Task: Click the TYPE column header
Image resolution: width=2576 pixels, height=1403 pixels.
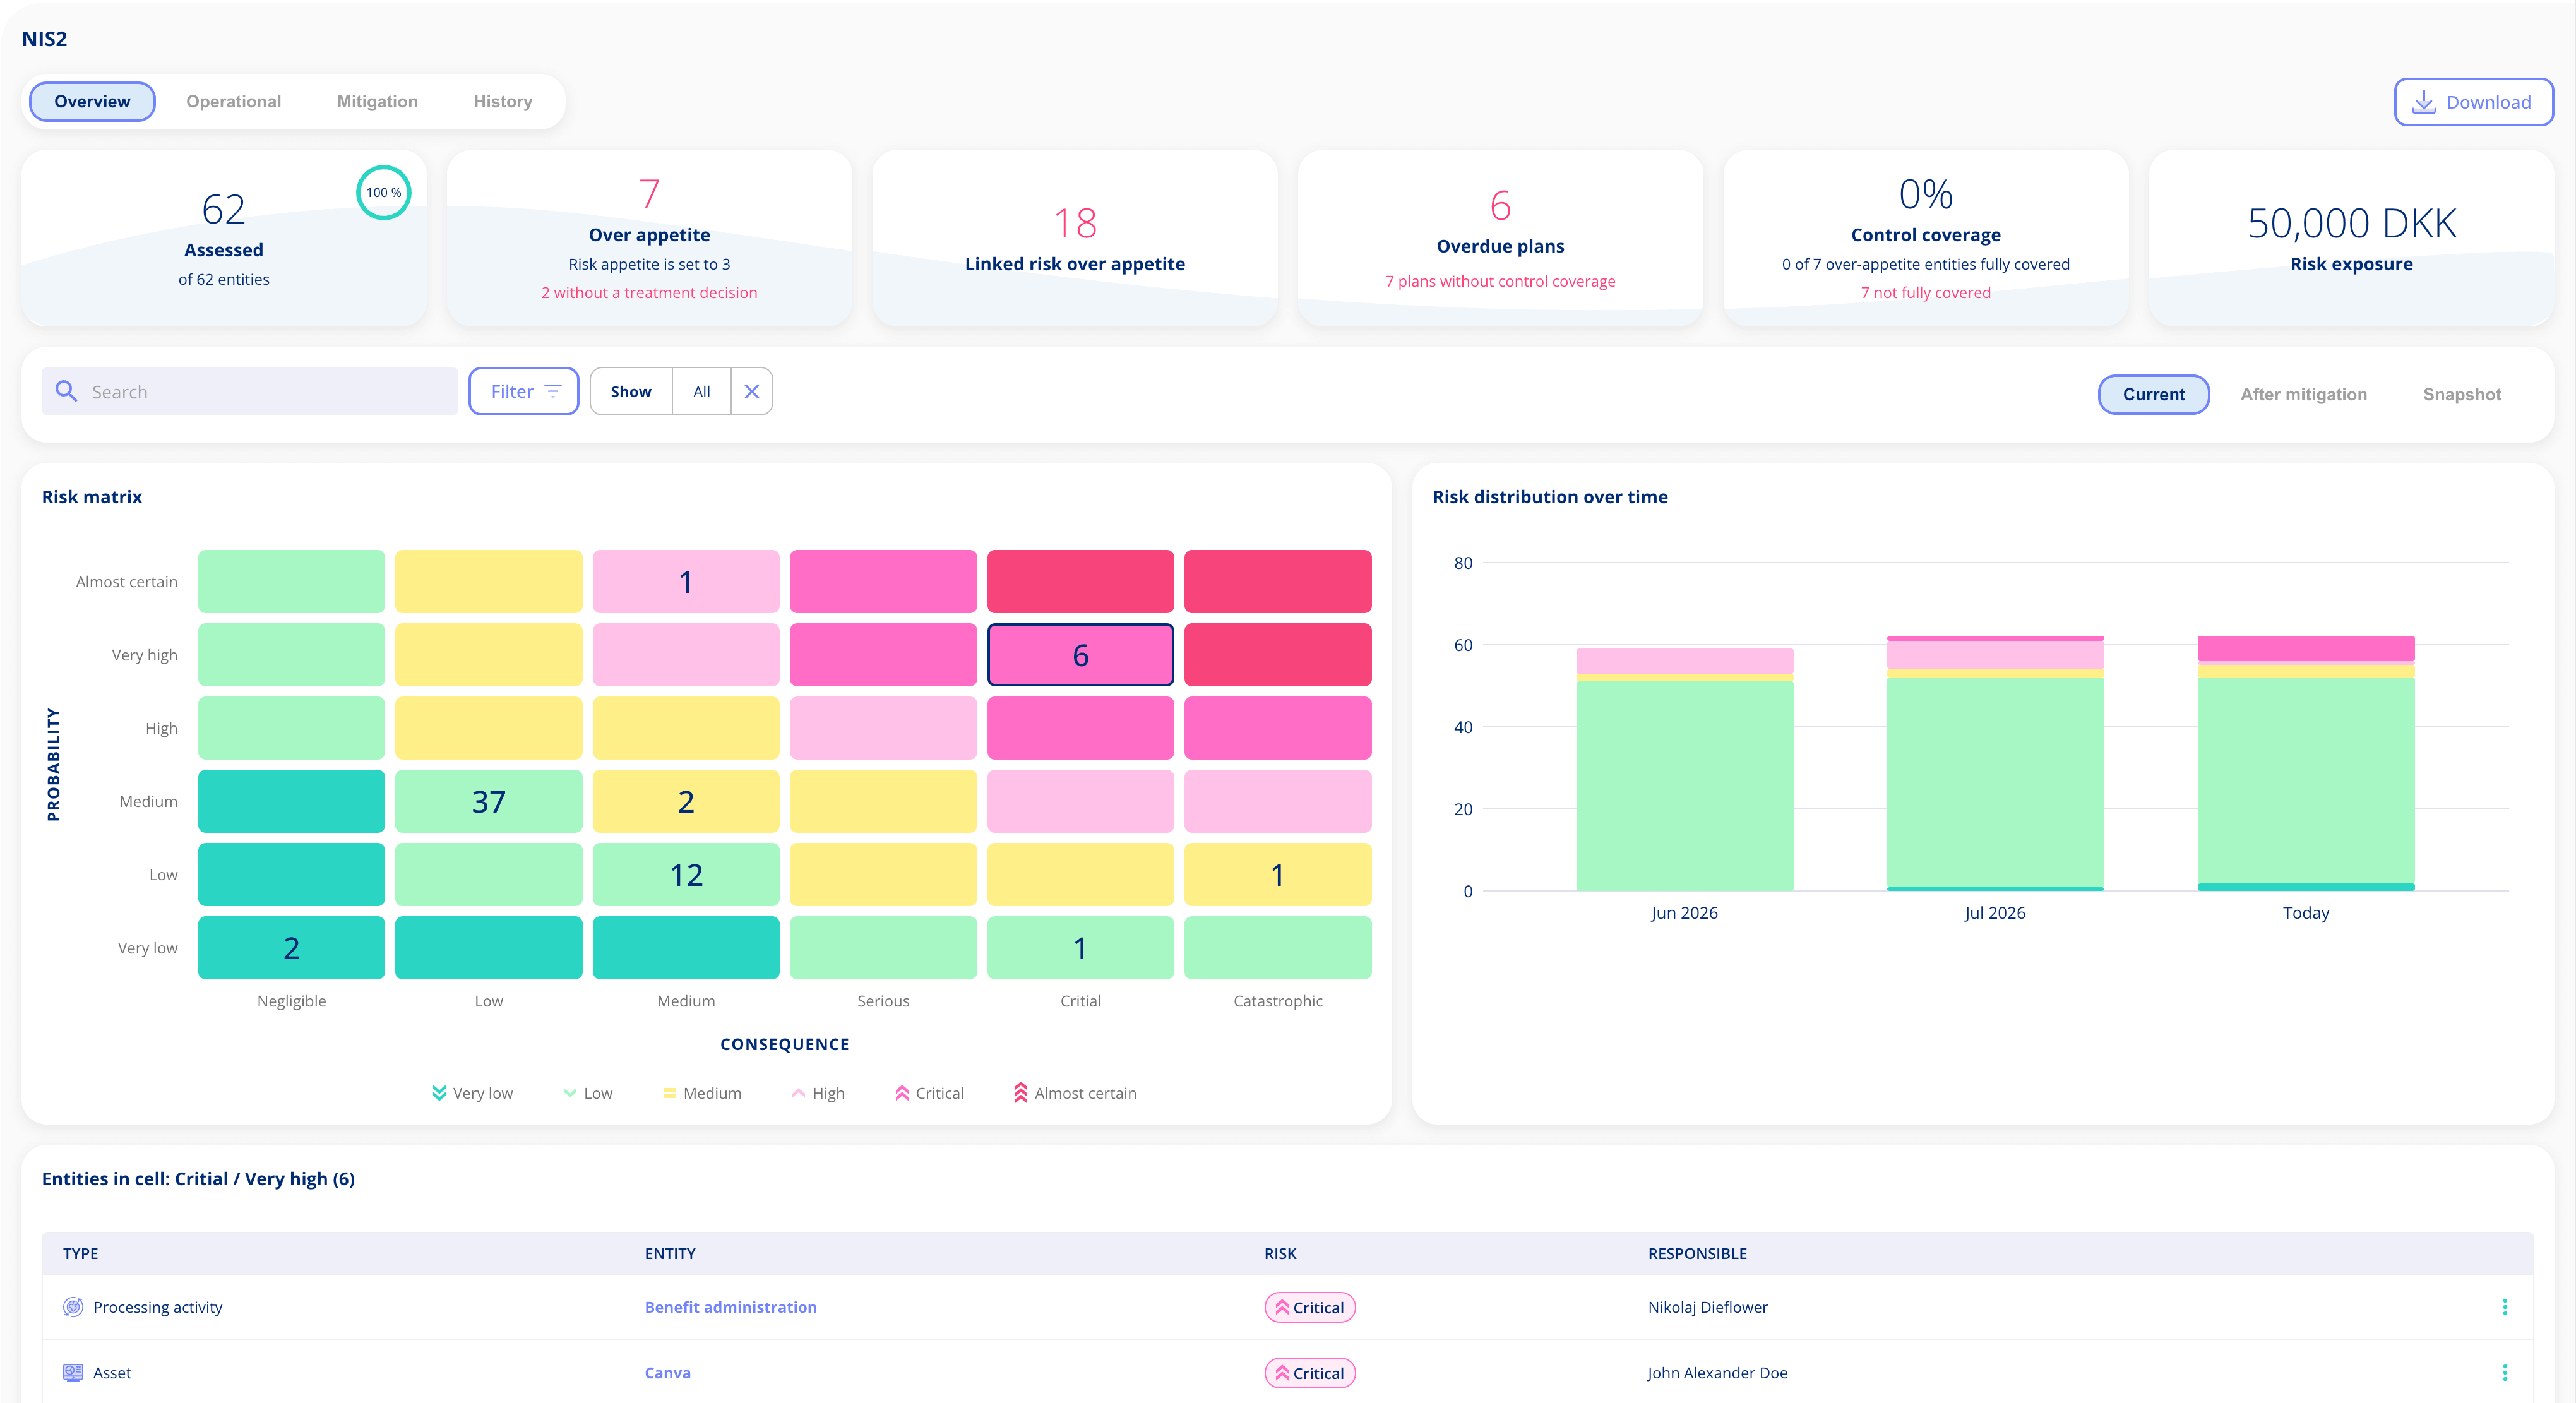Action: 80,1253
